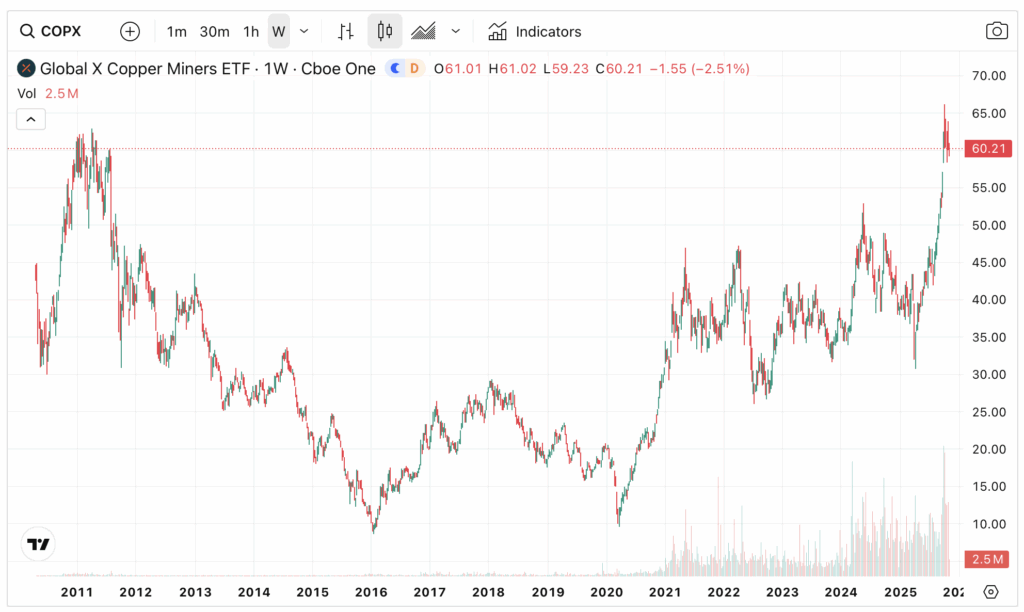Open chart settings hexagon icon at bottom right
This screenshot has height=612, width=1024.
point(990,591)
